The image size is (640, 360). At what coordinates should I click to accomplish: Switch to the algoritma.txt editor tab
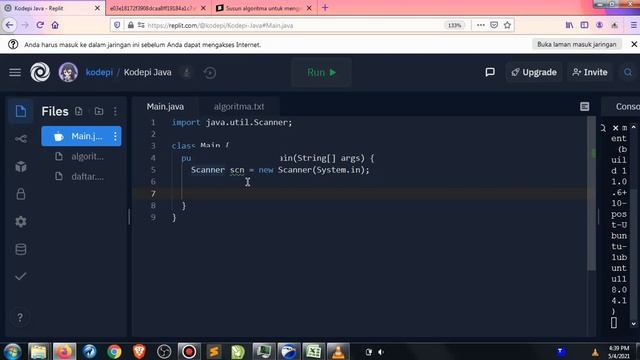239,107
